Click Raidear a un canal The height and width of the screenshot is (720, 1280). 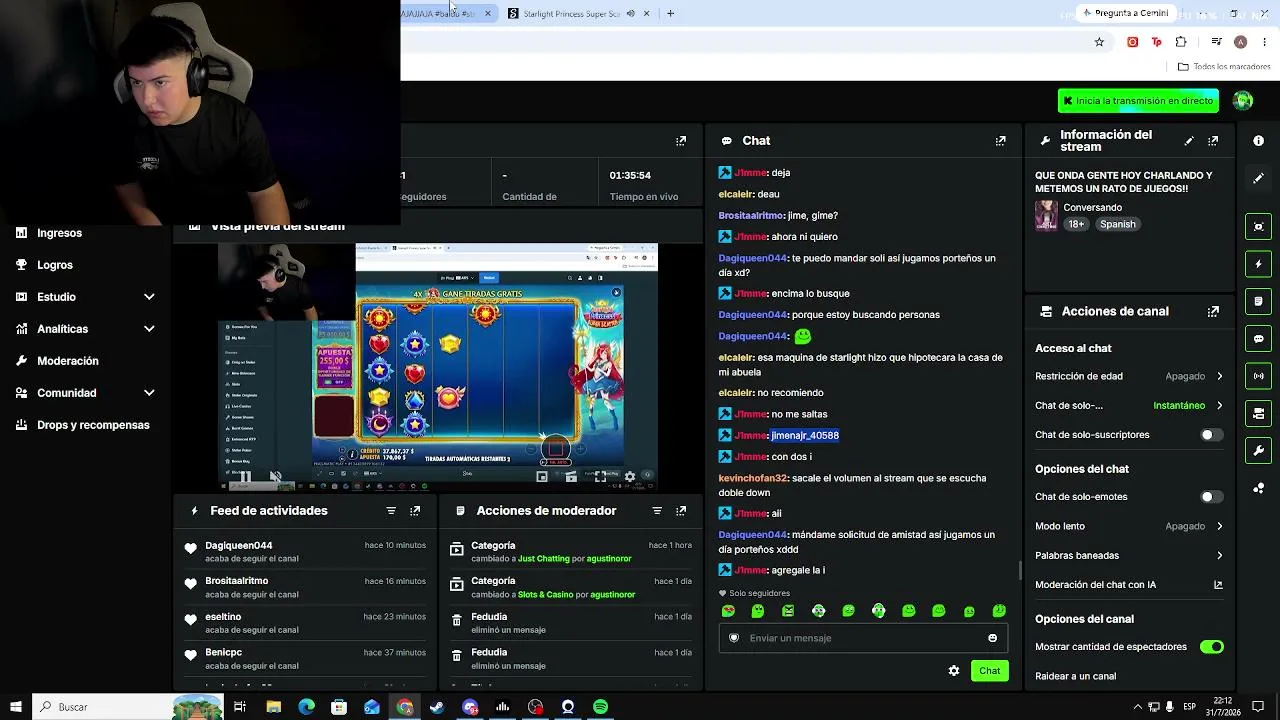(x=1075, y=676)
